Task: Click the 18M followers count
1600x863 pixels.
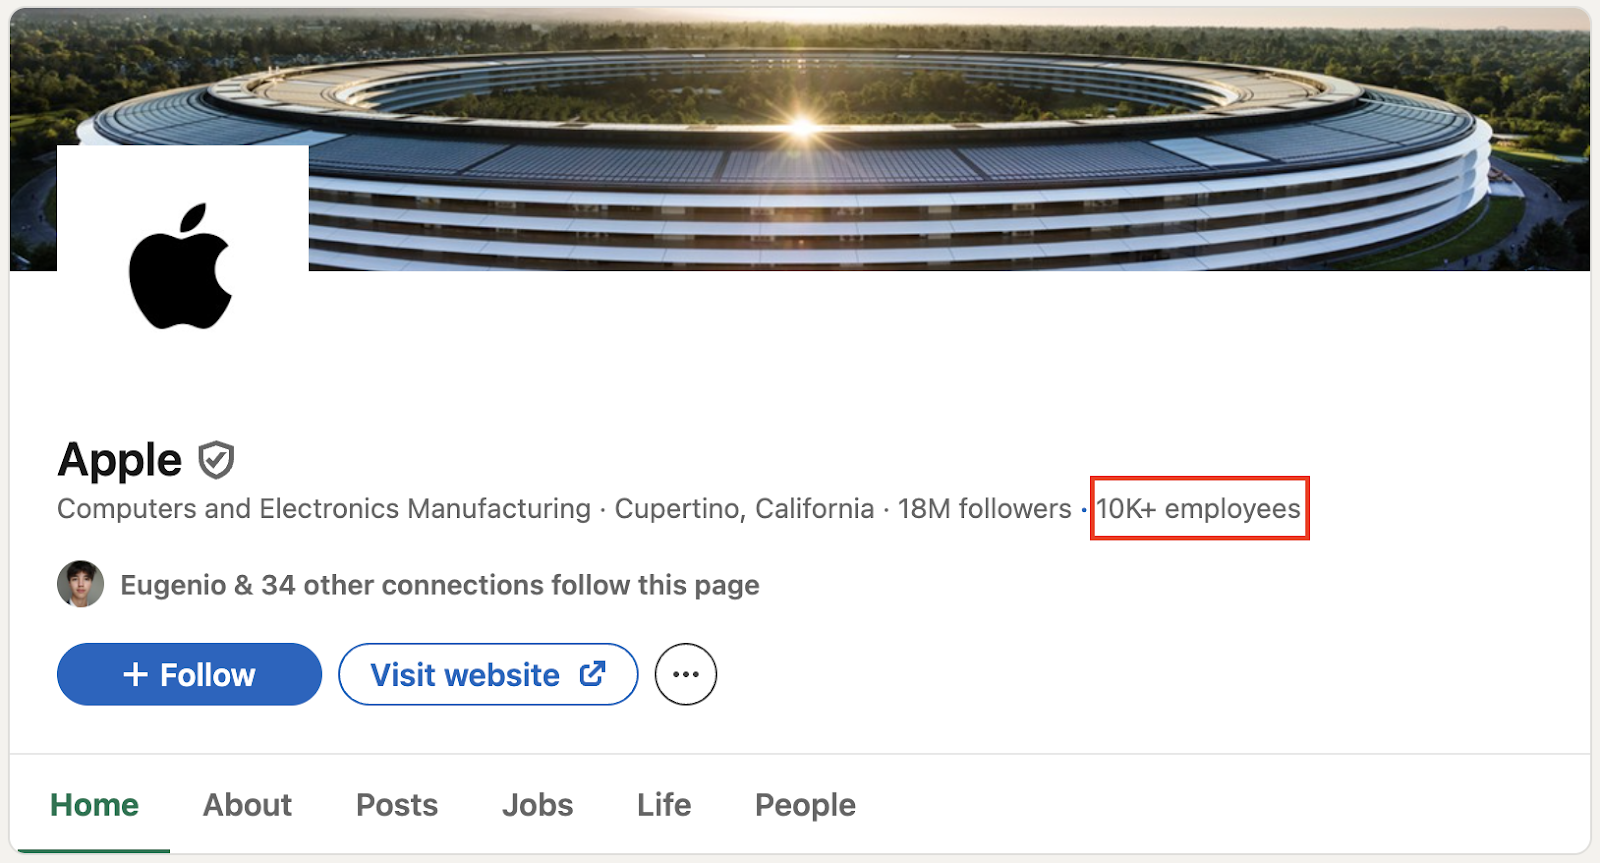Action: click(984, 509)
